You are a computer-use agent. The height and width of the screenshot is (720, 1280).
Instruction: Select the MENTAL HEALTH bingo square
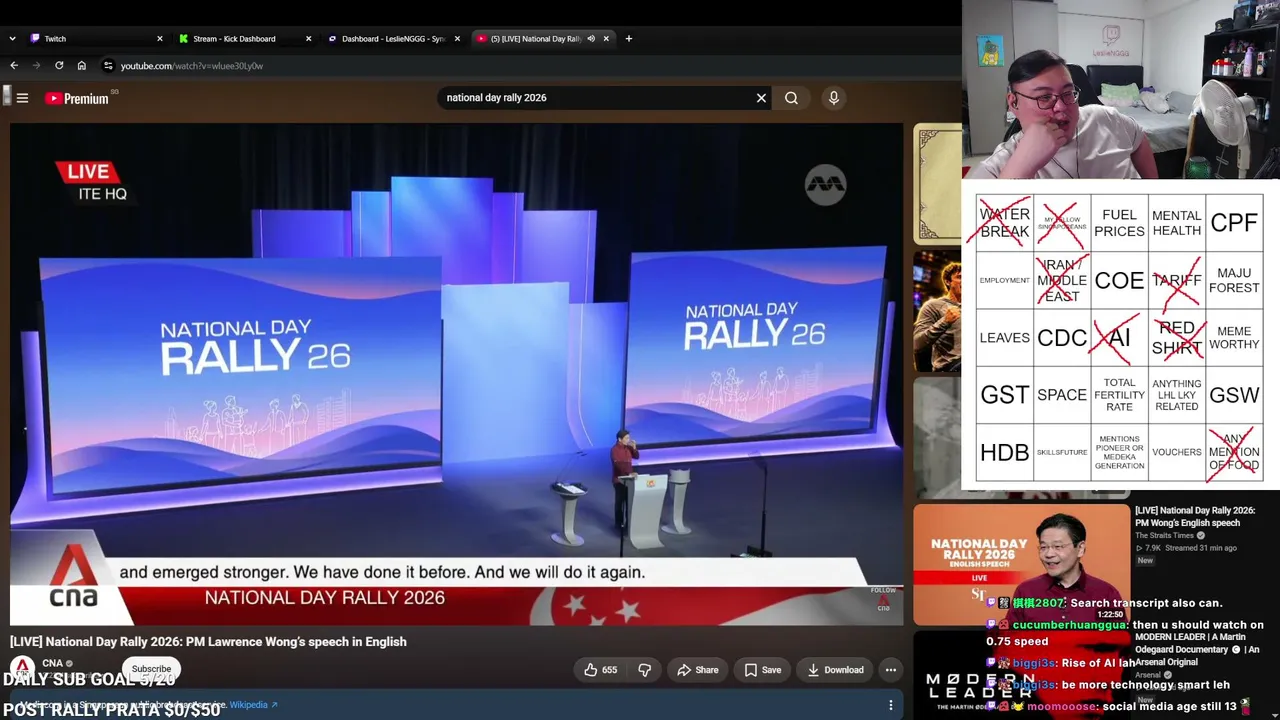(x=1177, y=223)
